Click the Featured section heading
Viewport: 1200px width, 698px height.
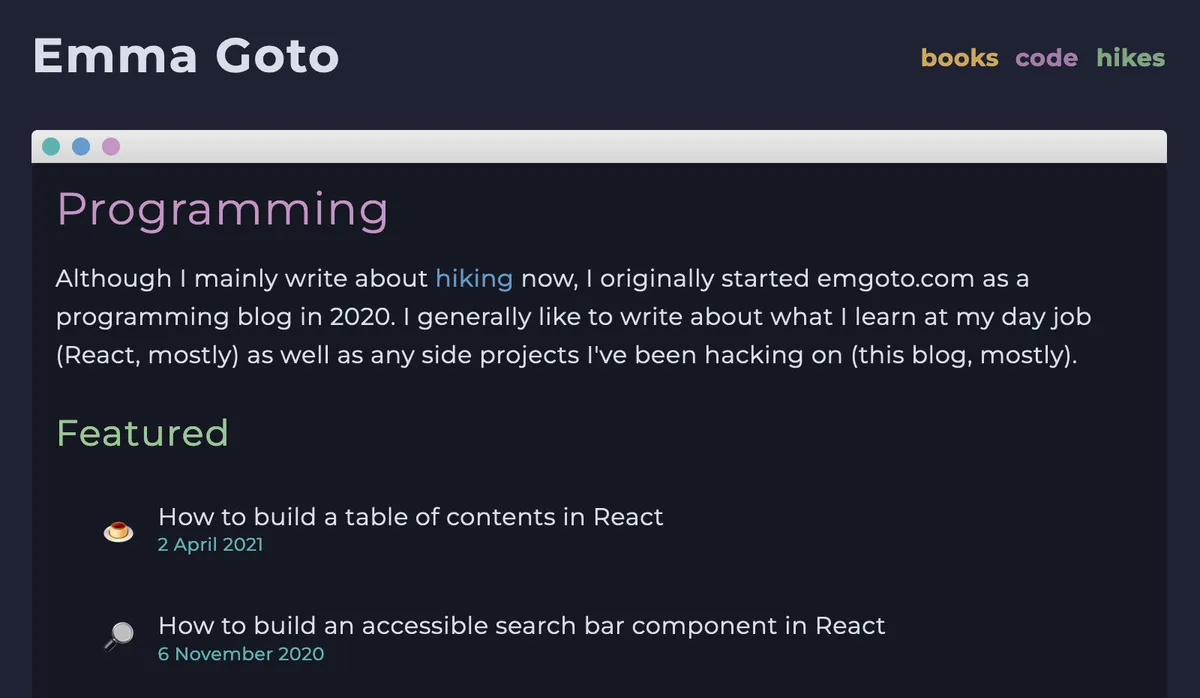point(142,433)
